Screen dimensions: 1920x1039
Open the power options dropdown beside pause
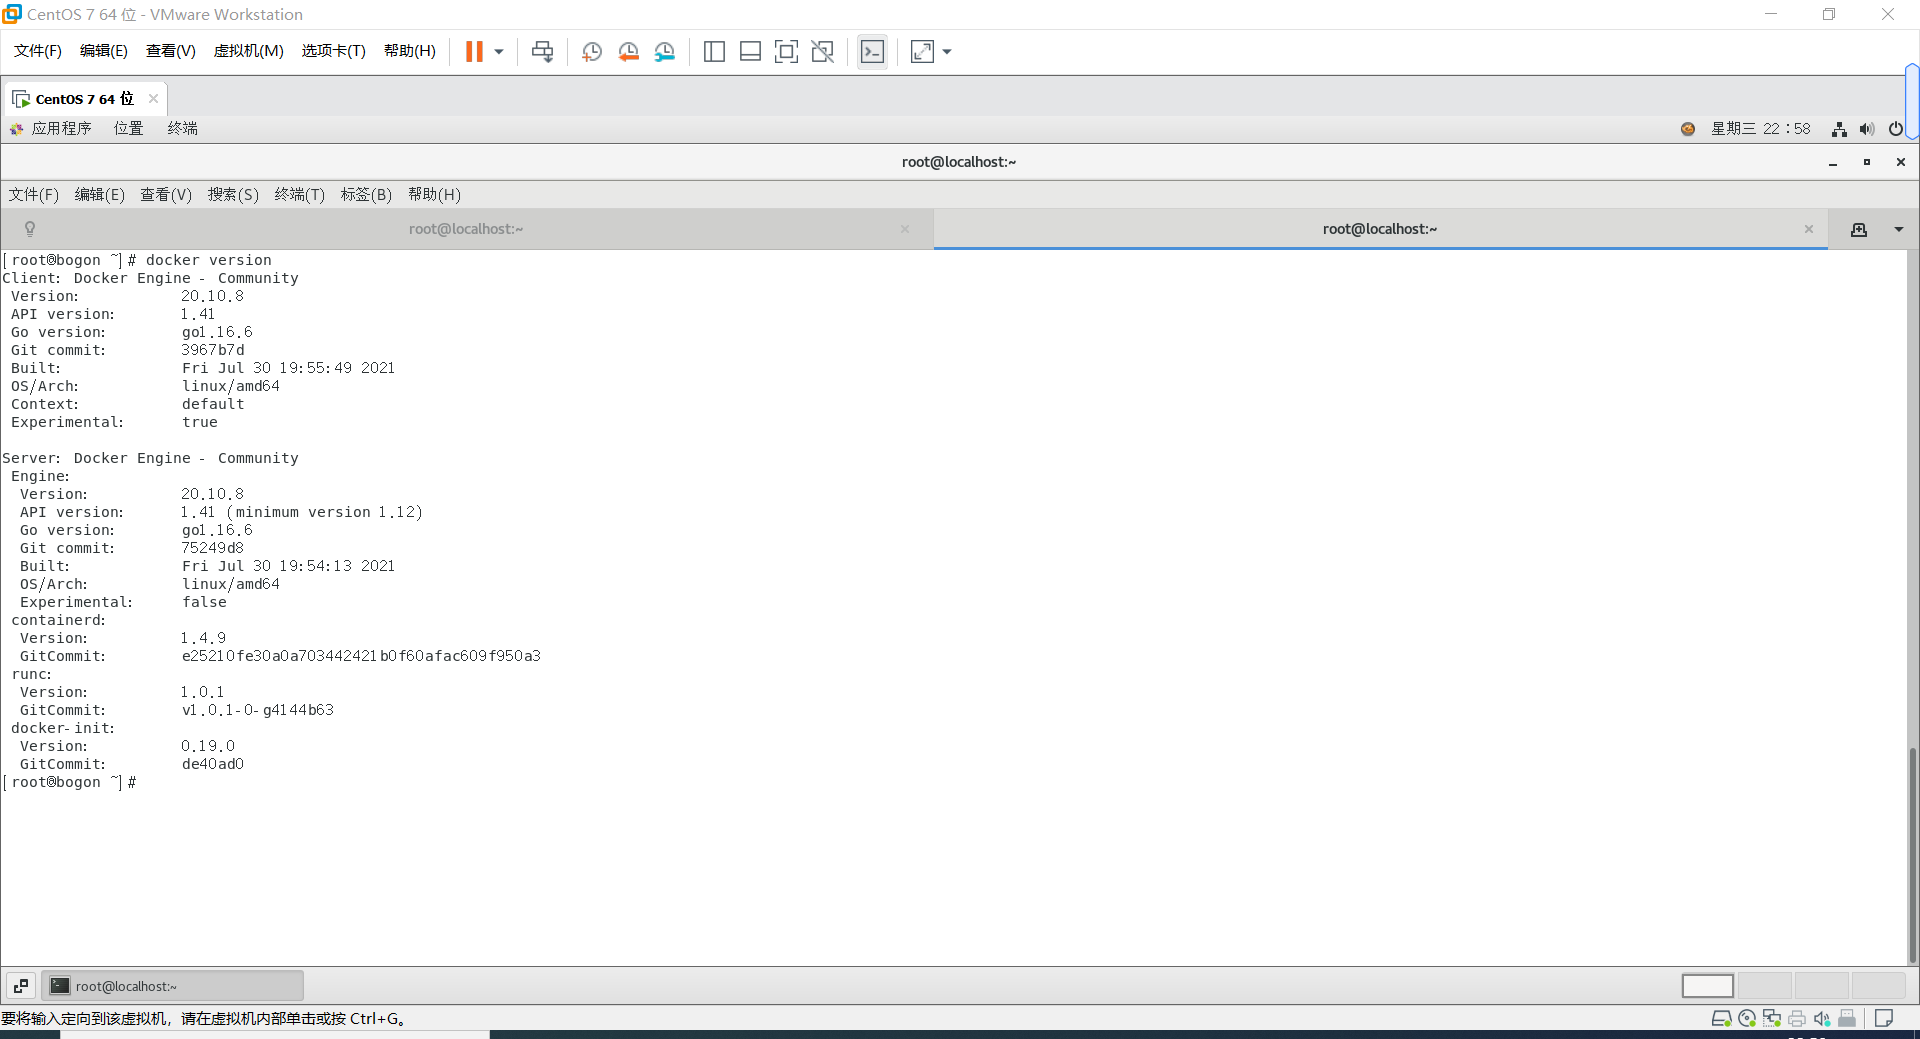pos(499,52)
